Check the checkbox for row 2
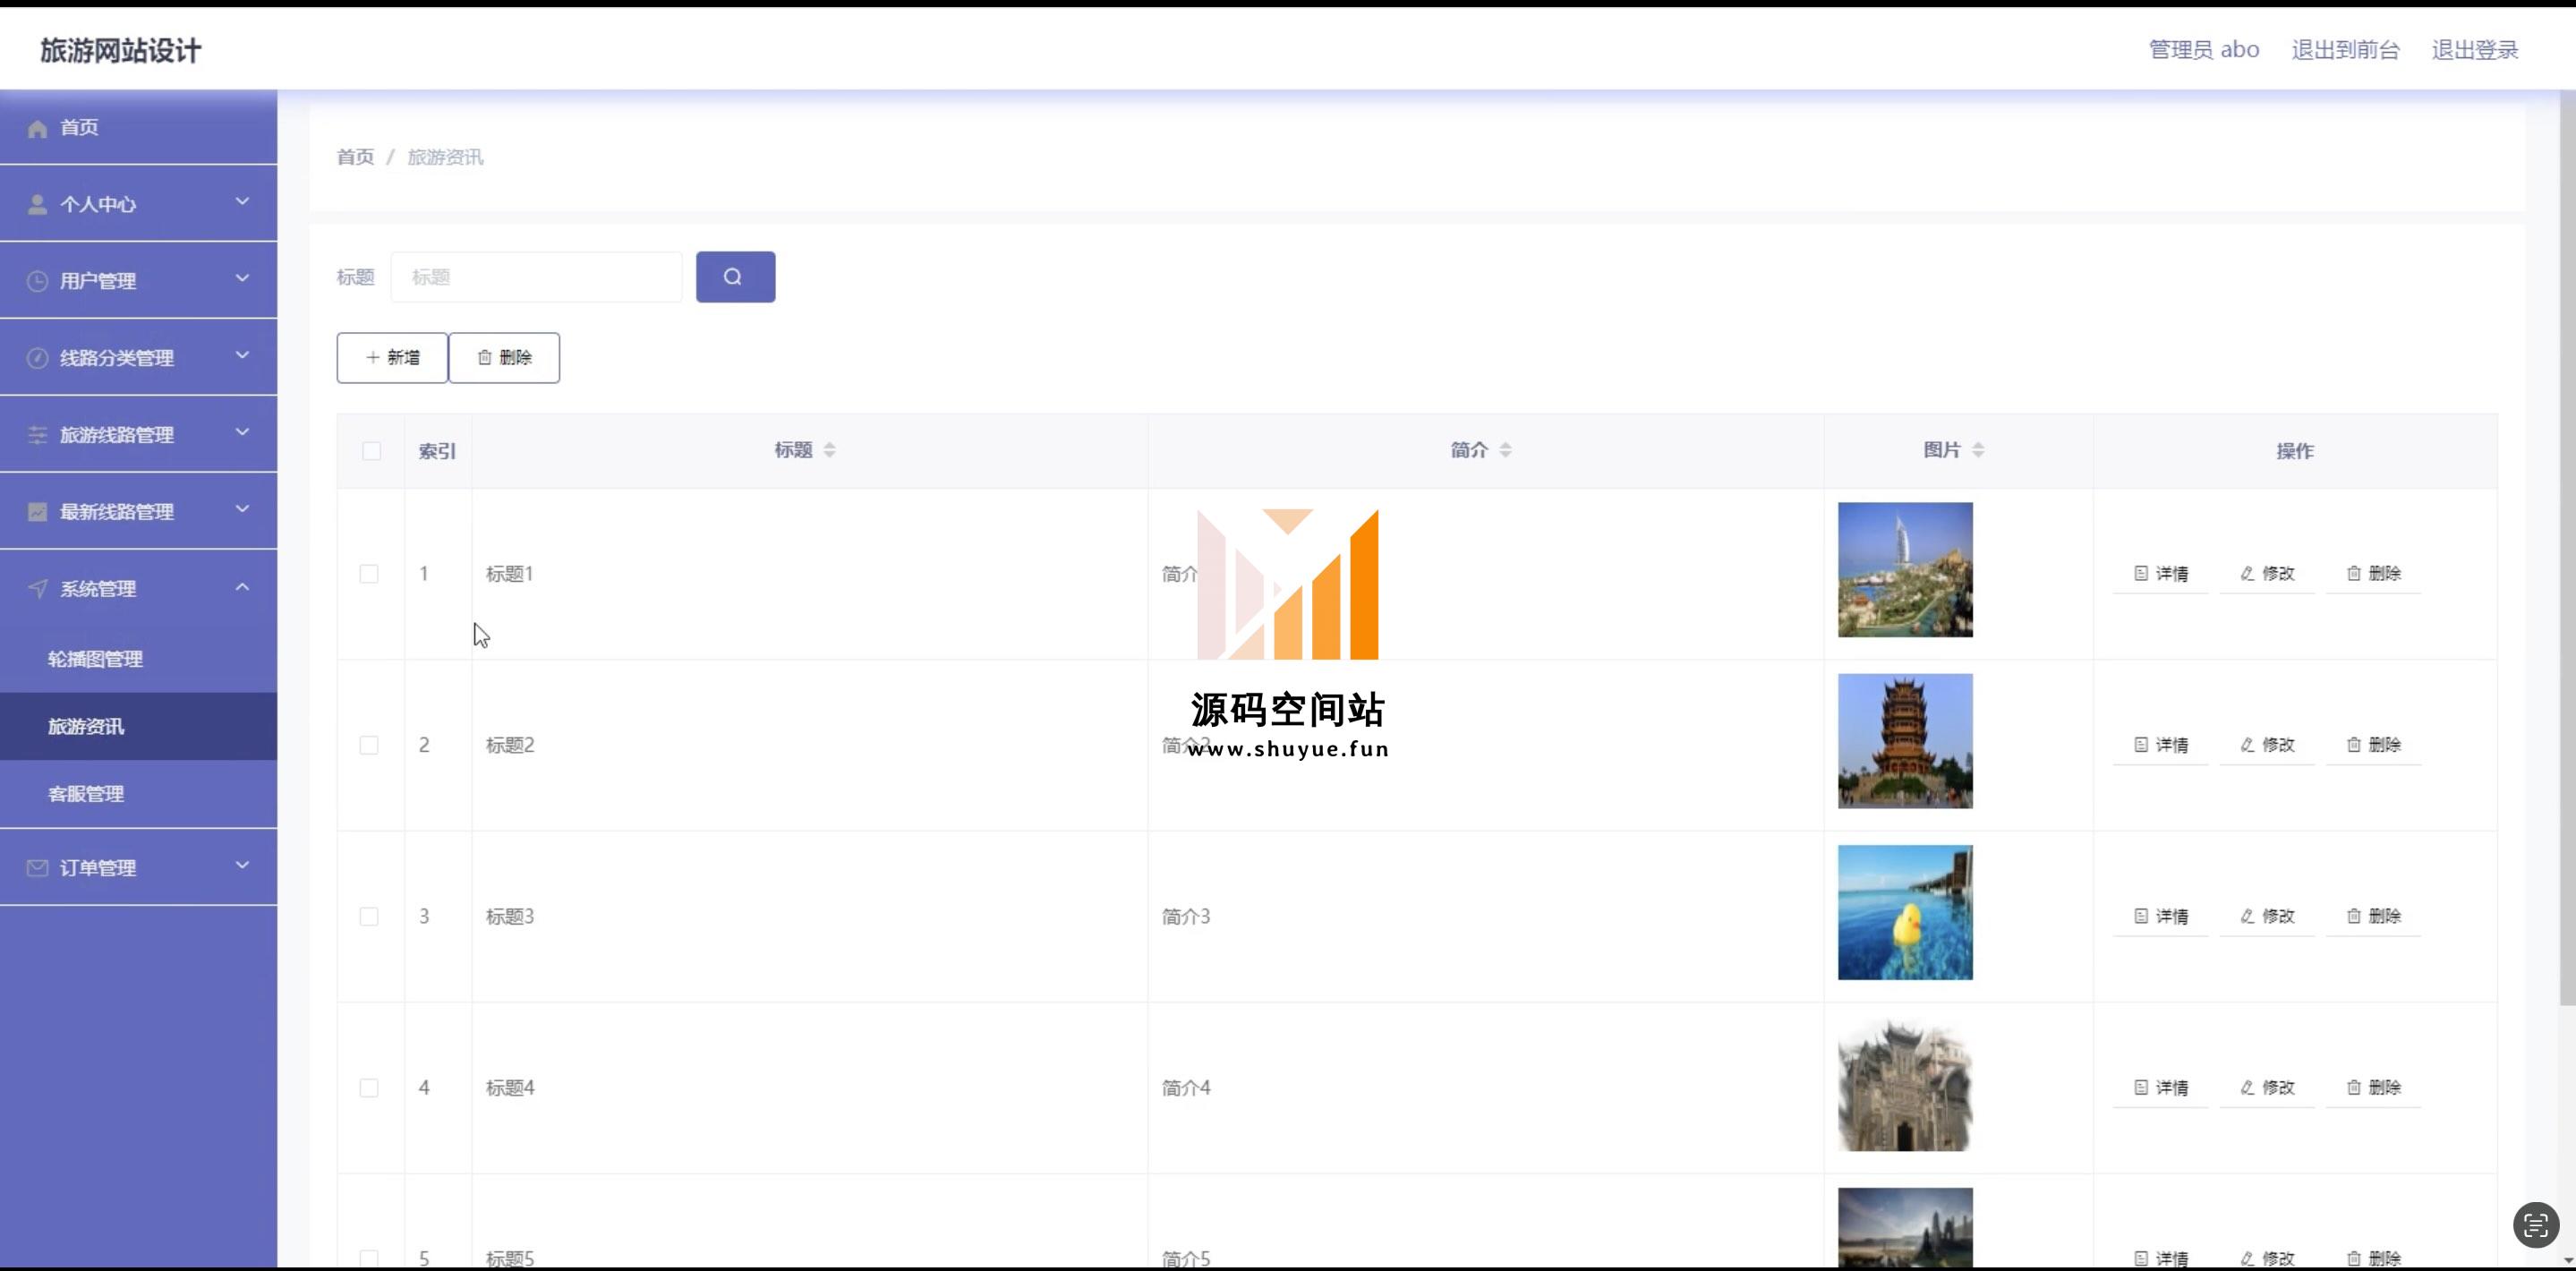The width and height of the screenshot is (2576, 1271). point(369,745)
